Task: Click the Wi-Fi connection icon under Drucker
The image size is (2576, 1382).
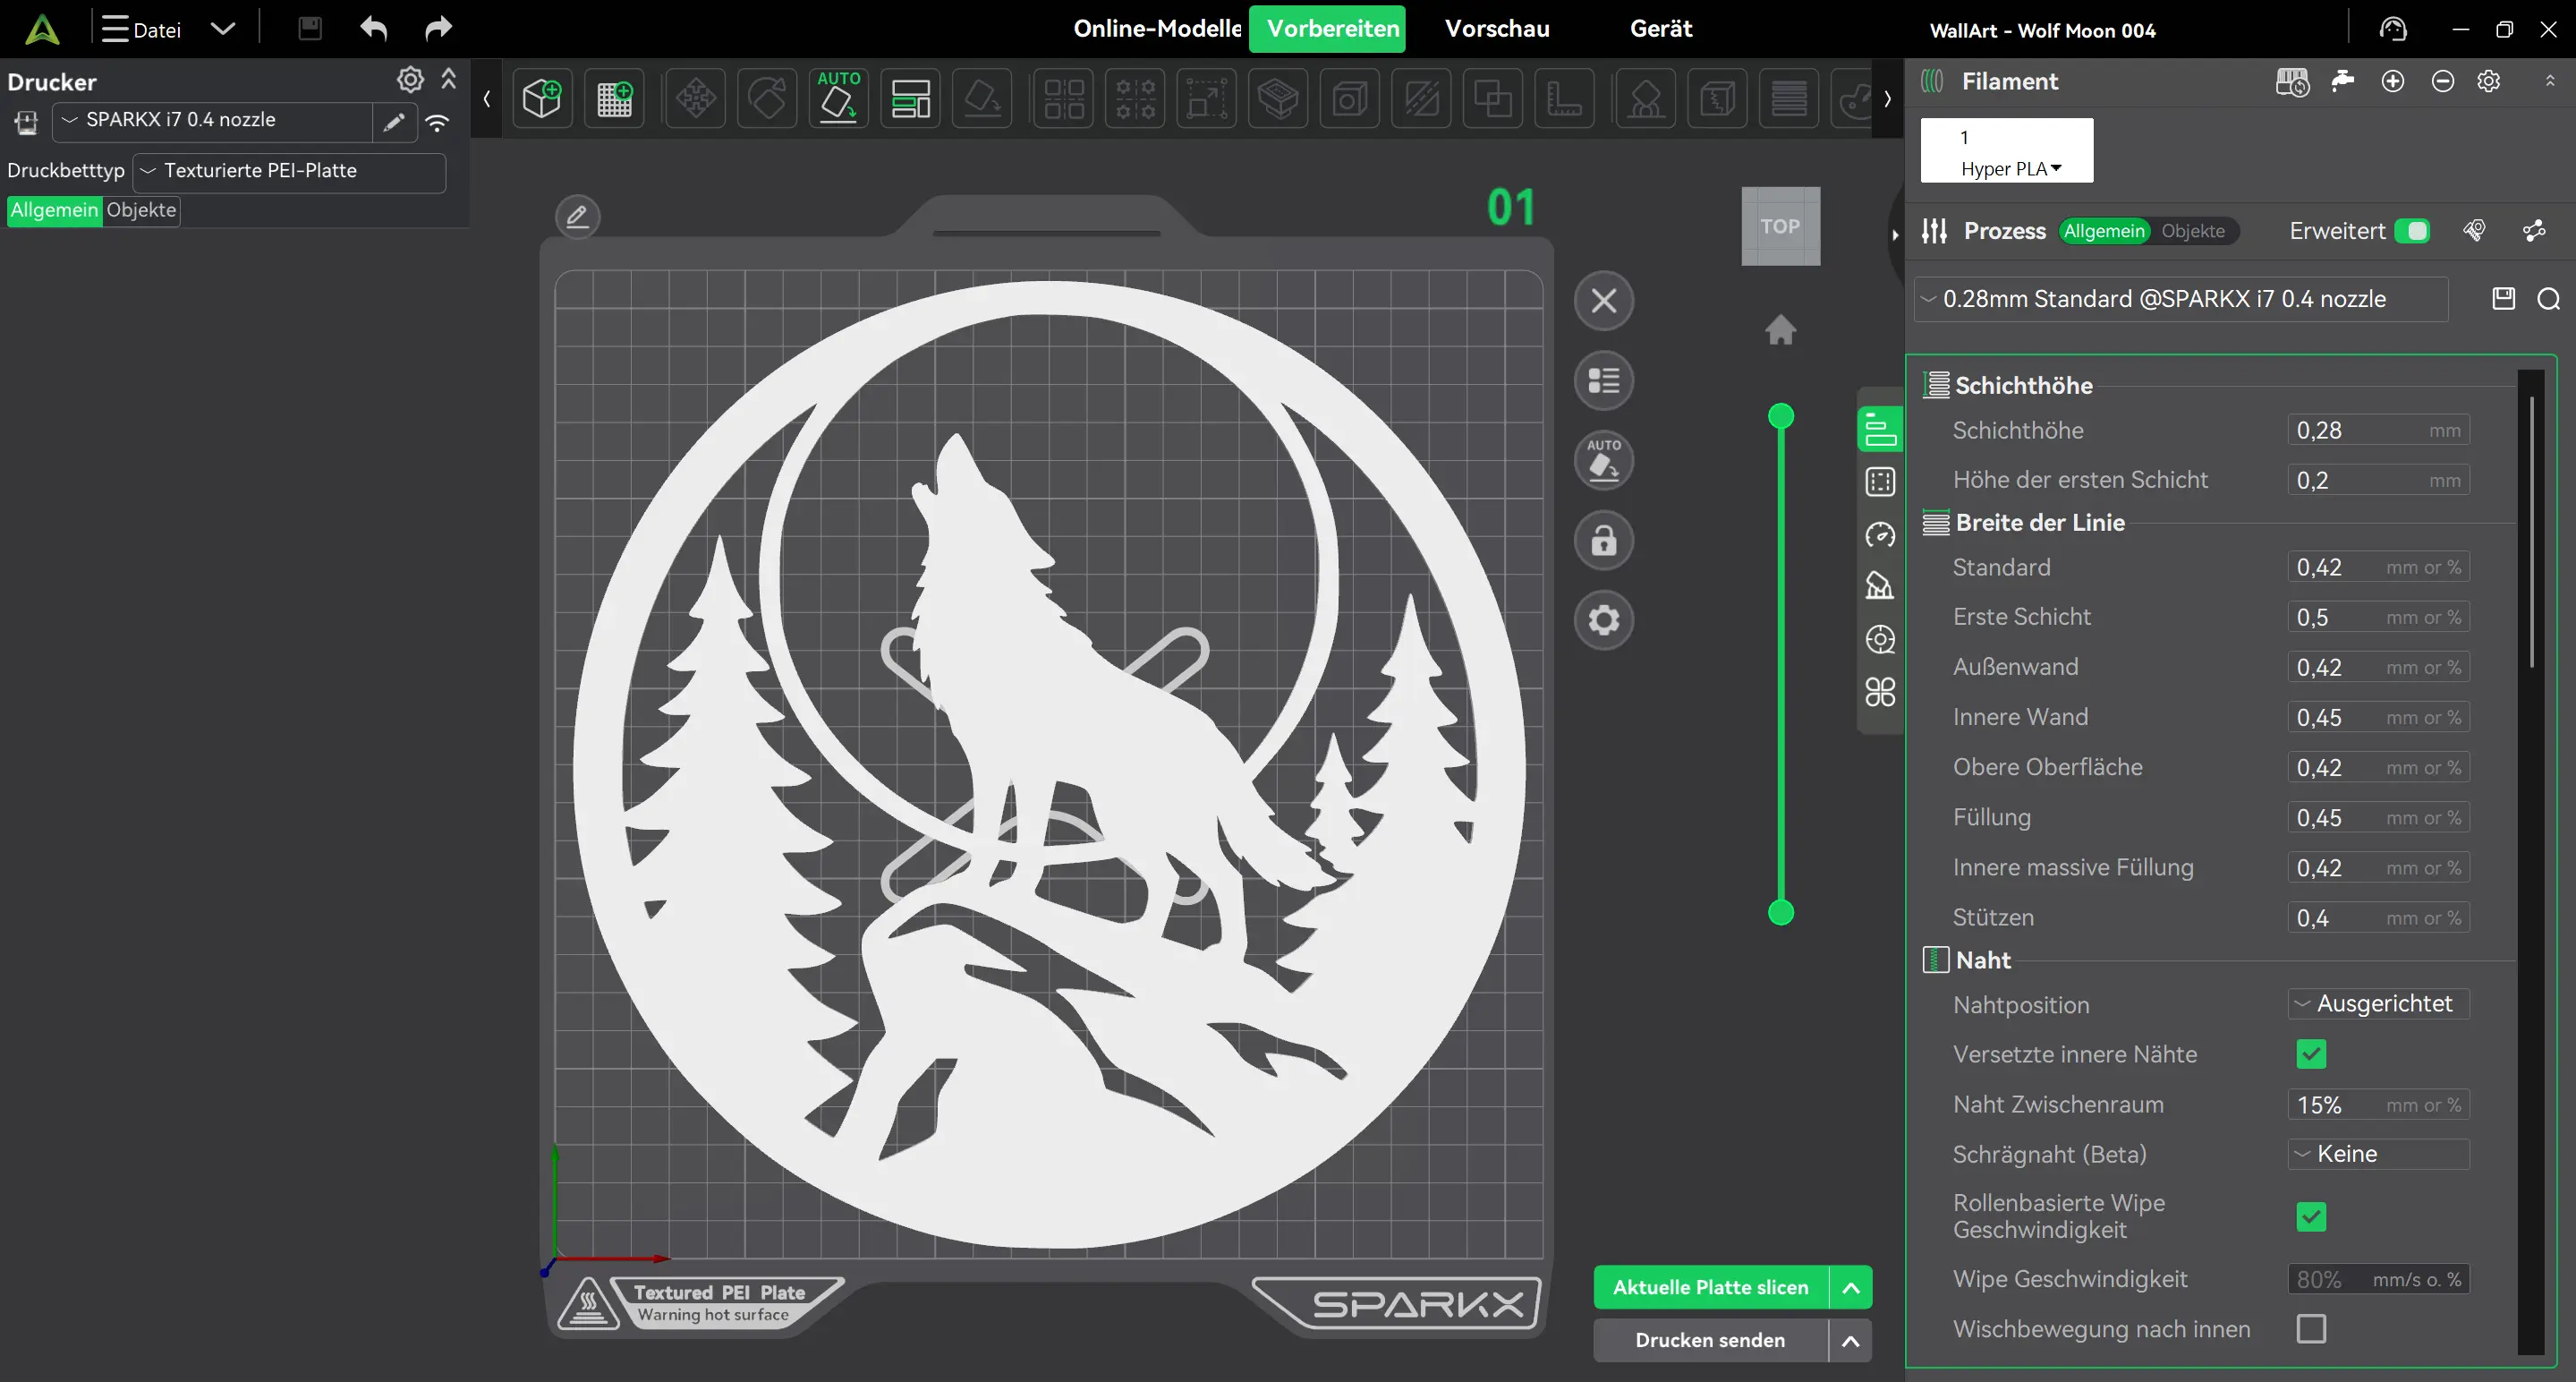Action: (x=437, y=122)
